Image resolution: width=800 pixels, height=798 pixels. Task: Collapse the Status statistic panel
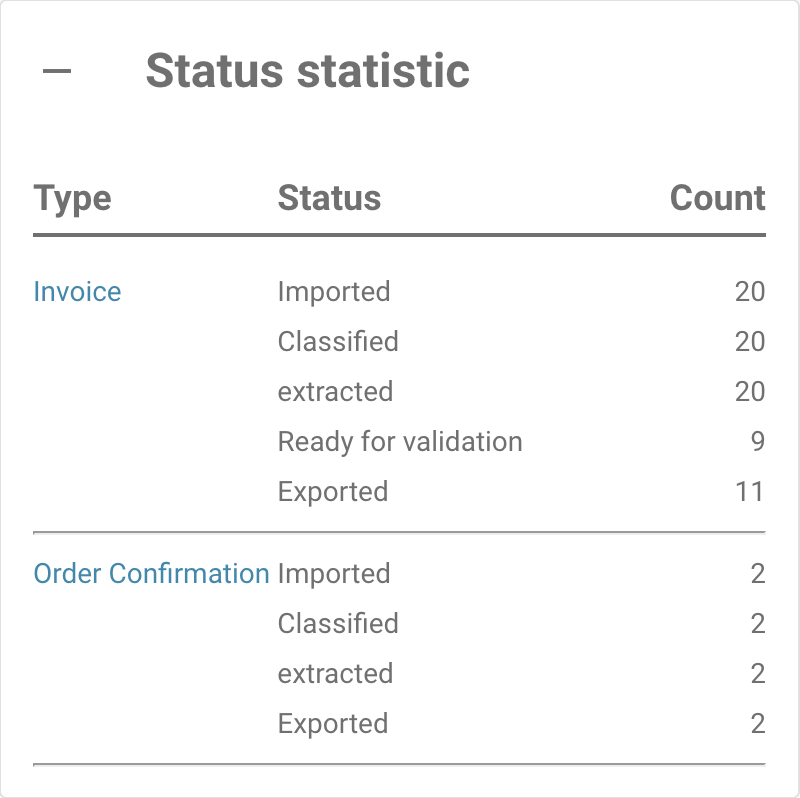tap(57, 70)
